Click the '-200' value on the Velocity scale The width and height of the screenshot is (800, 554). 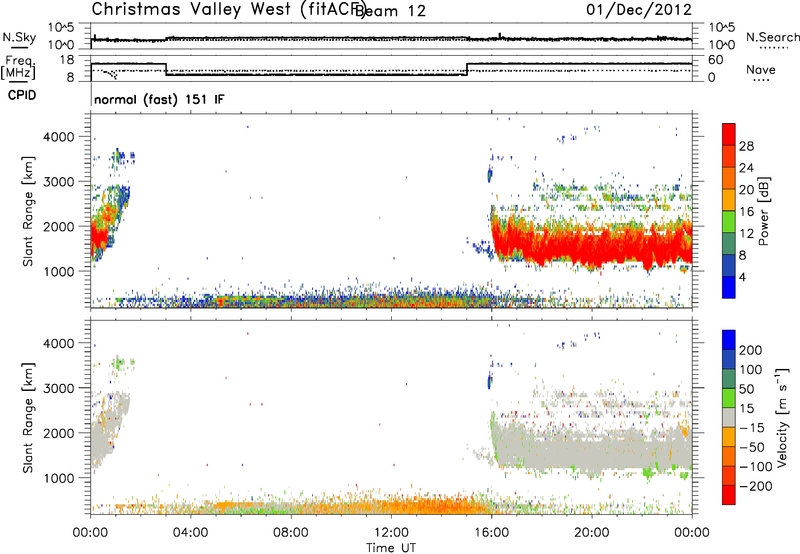tap(756, 486)
